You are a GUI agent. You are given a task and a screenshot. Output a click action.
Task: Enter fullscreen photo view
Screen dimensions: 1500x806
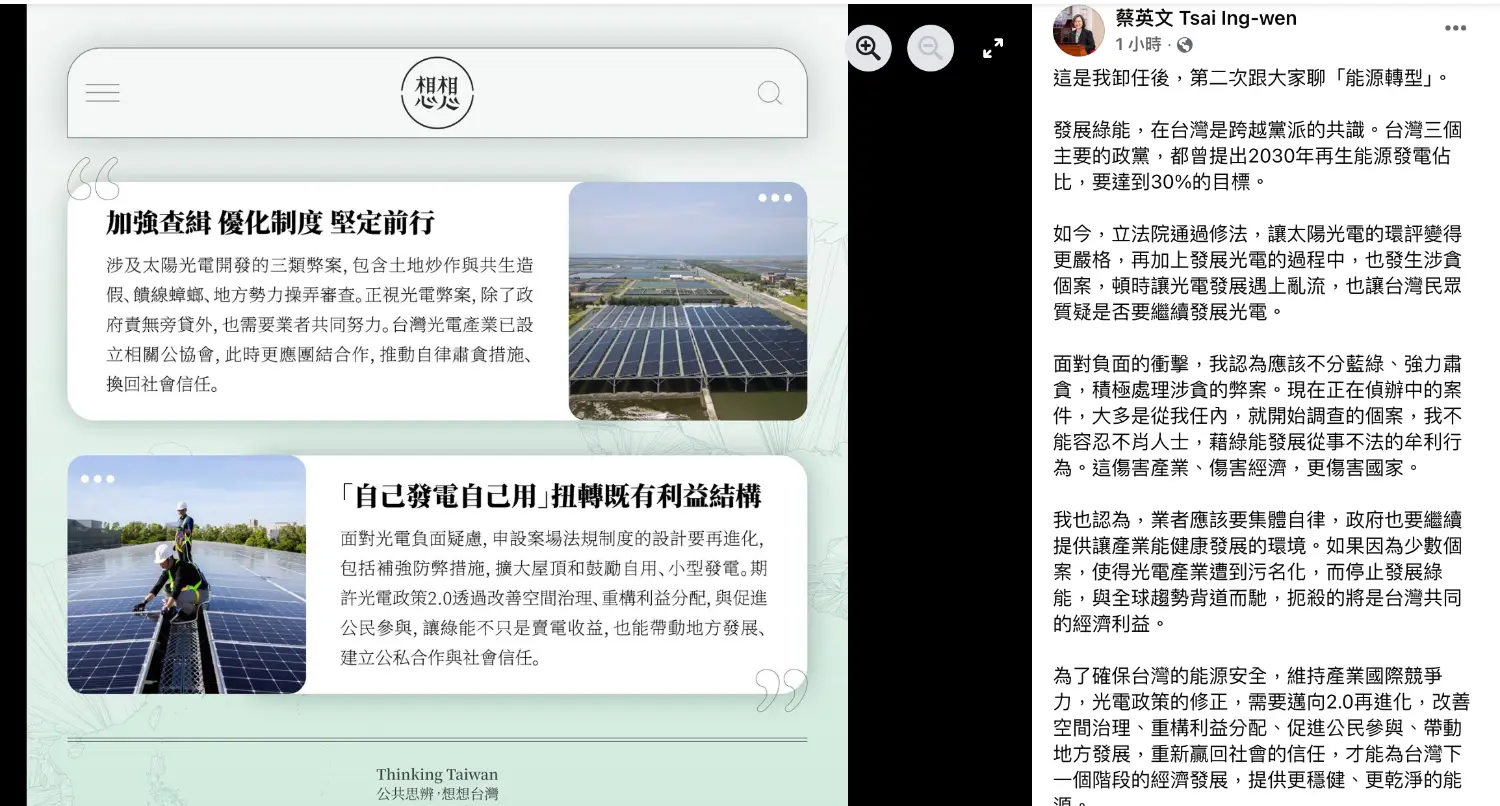[993, 48]
